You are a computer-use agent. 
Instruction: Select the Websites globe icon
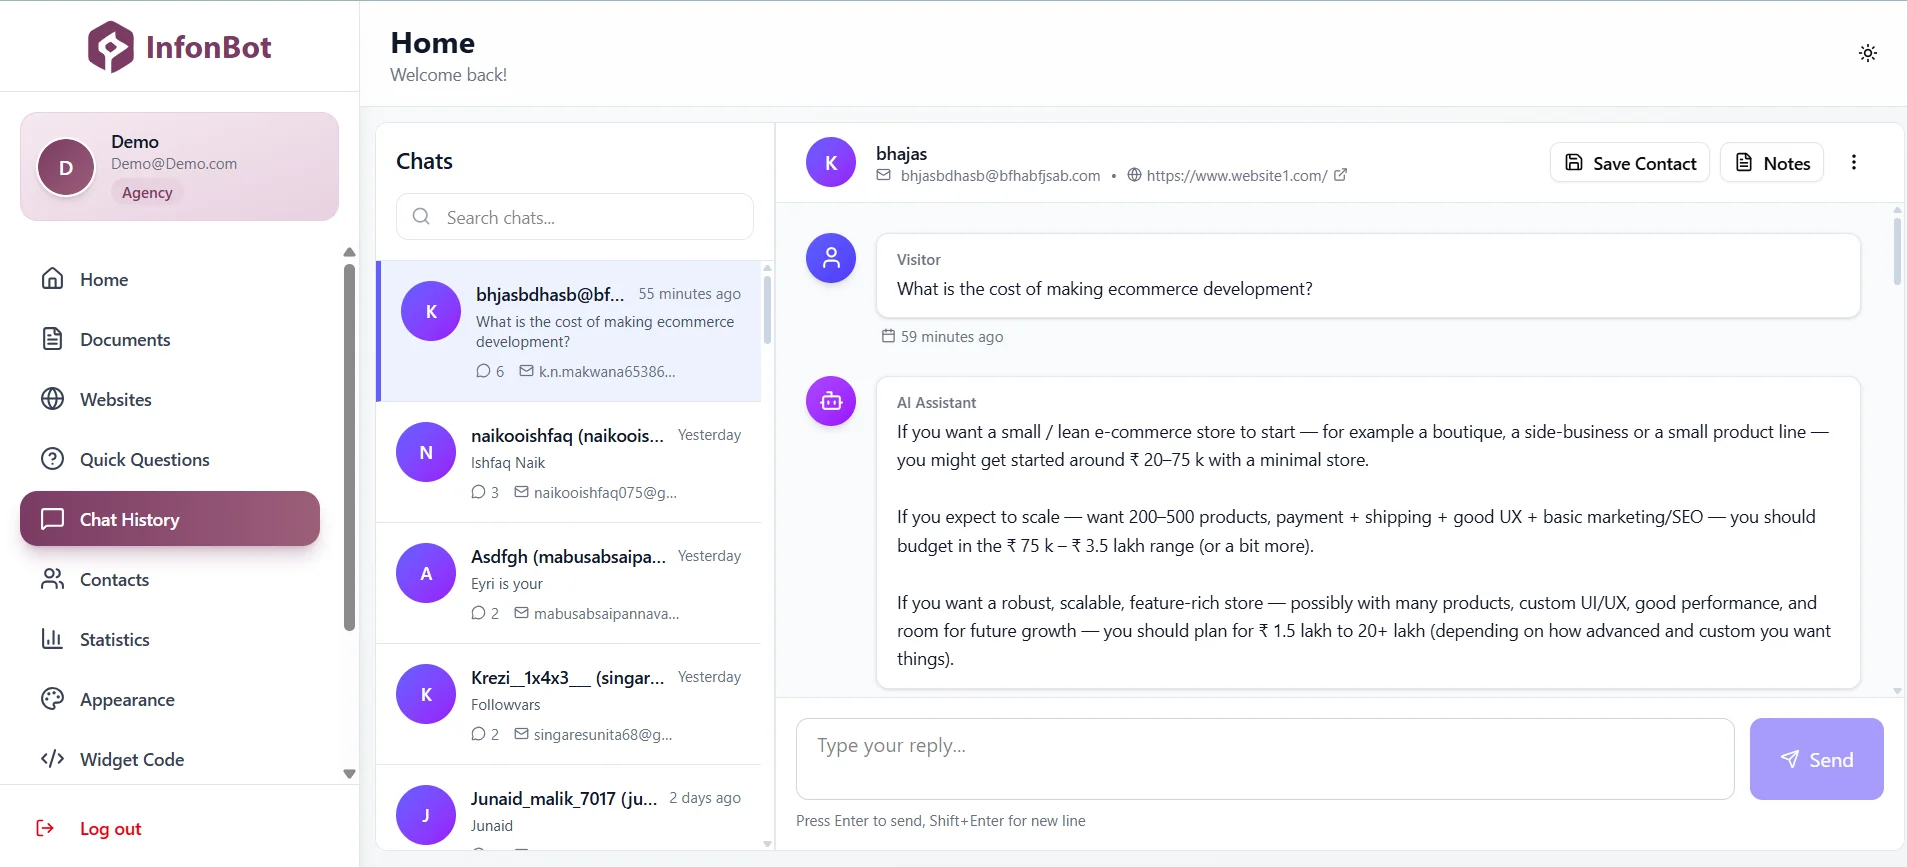coord(52,399)
